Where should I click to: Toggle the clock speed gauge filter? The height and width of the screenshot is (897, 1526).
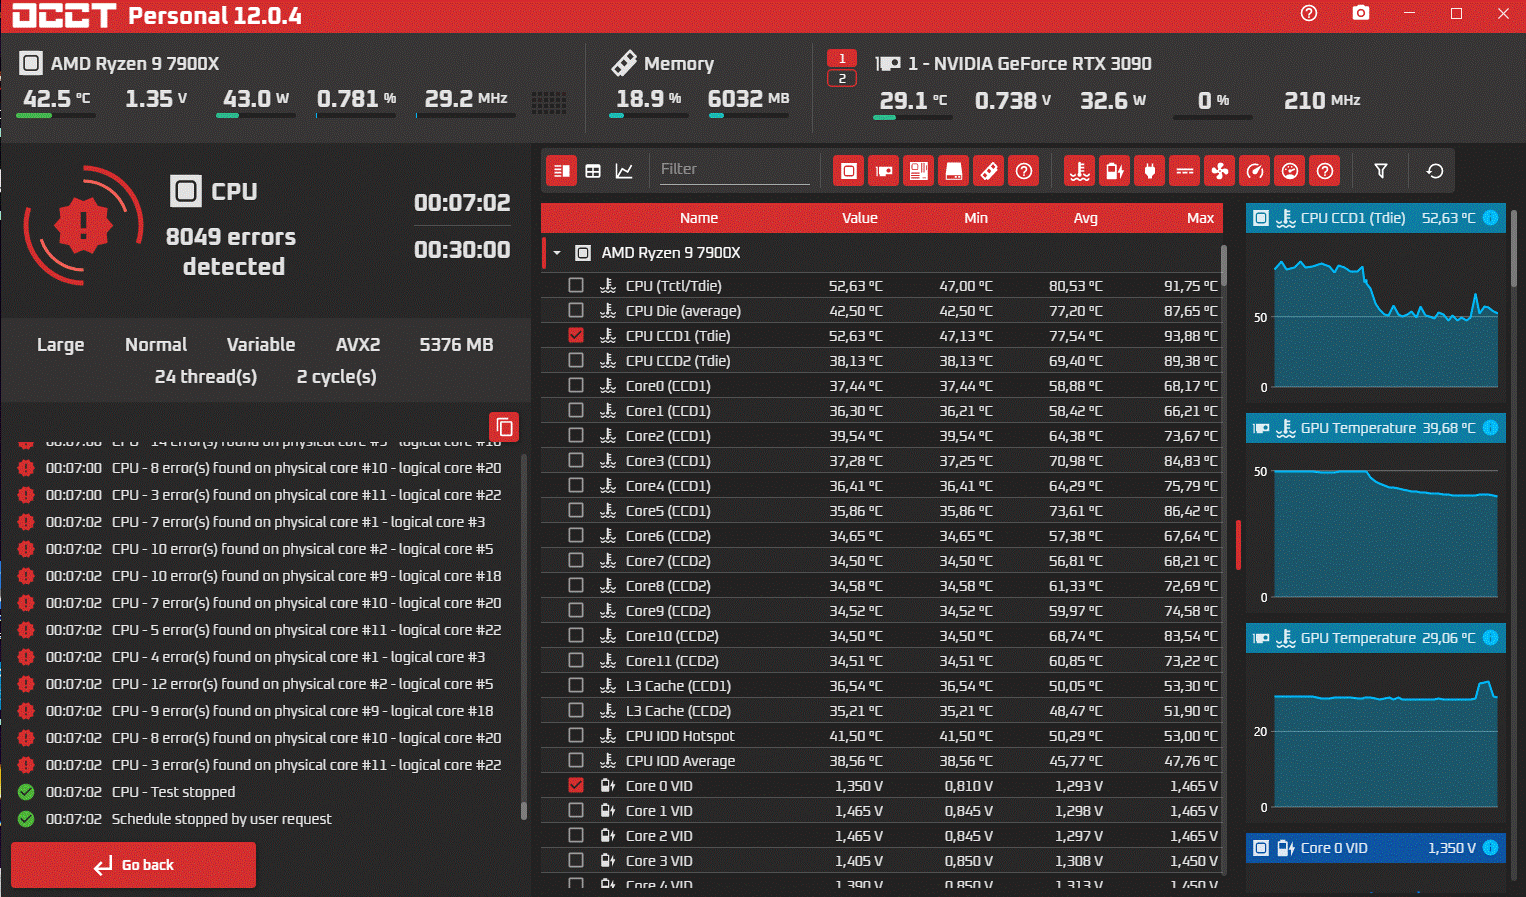1255,171
